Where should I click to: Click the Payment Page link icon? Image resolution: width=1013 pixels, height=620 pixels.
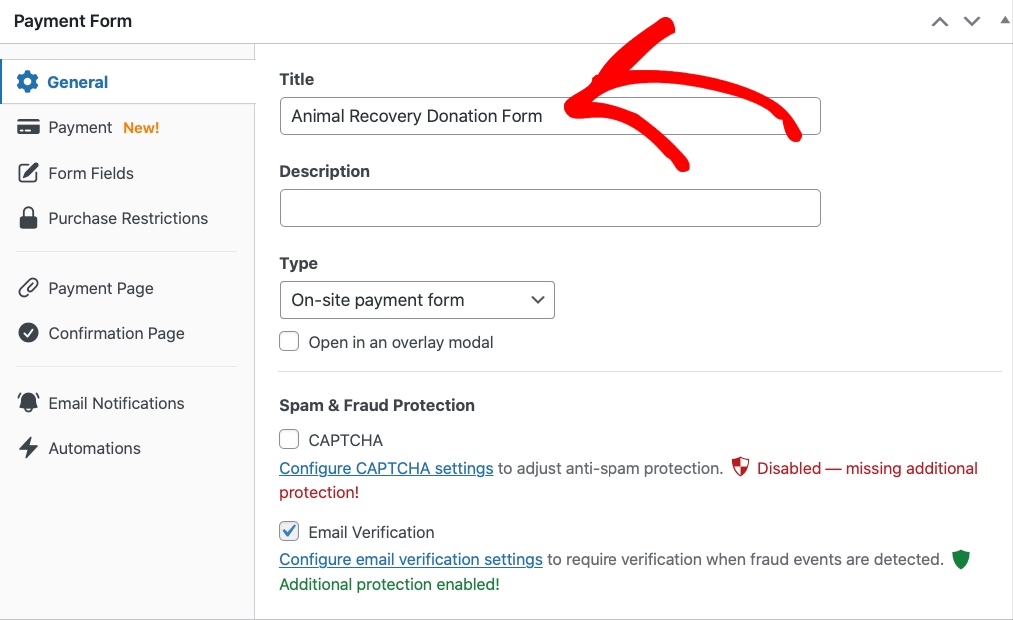[29, 288]
